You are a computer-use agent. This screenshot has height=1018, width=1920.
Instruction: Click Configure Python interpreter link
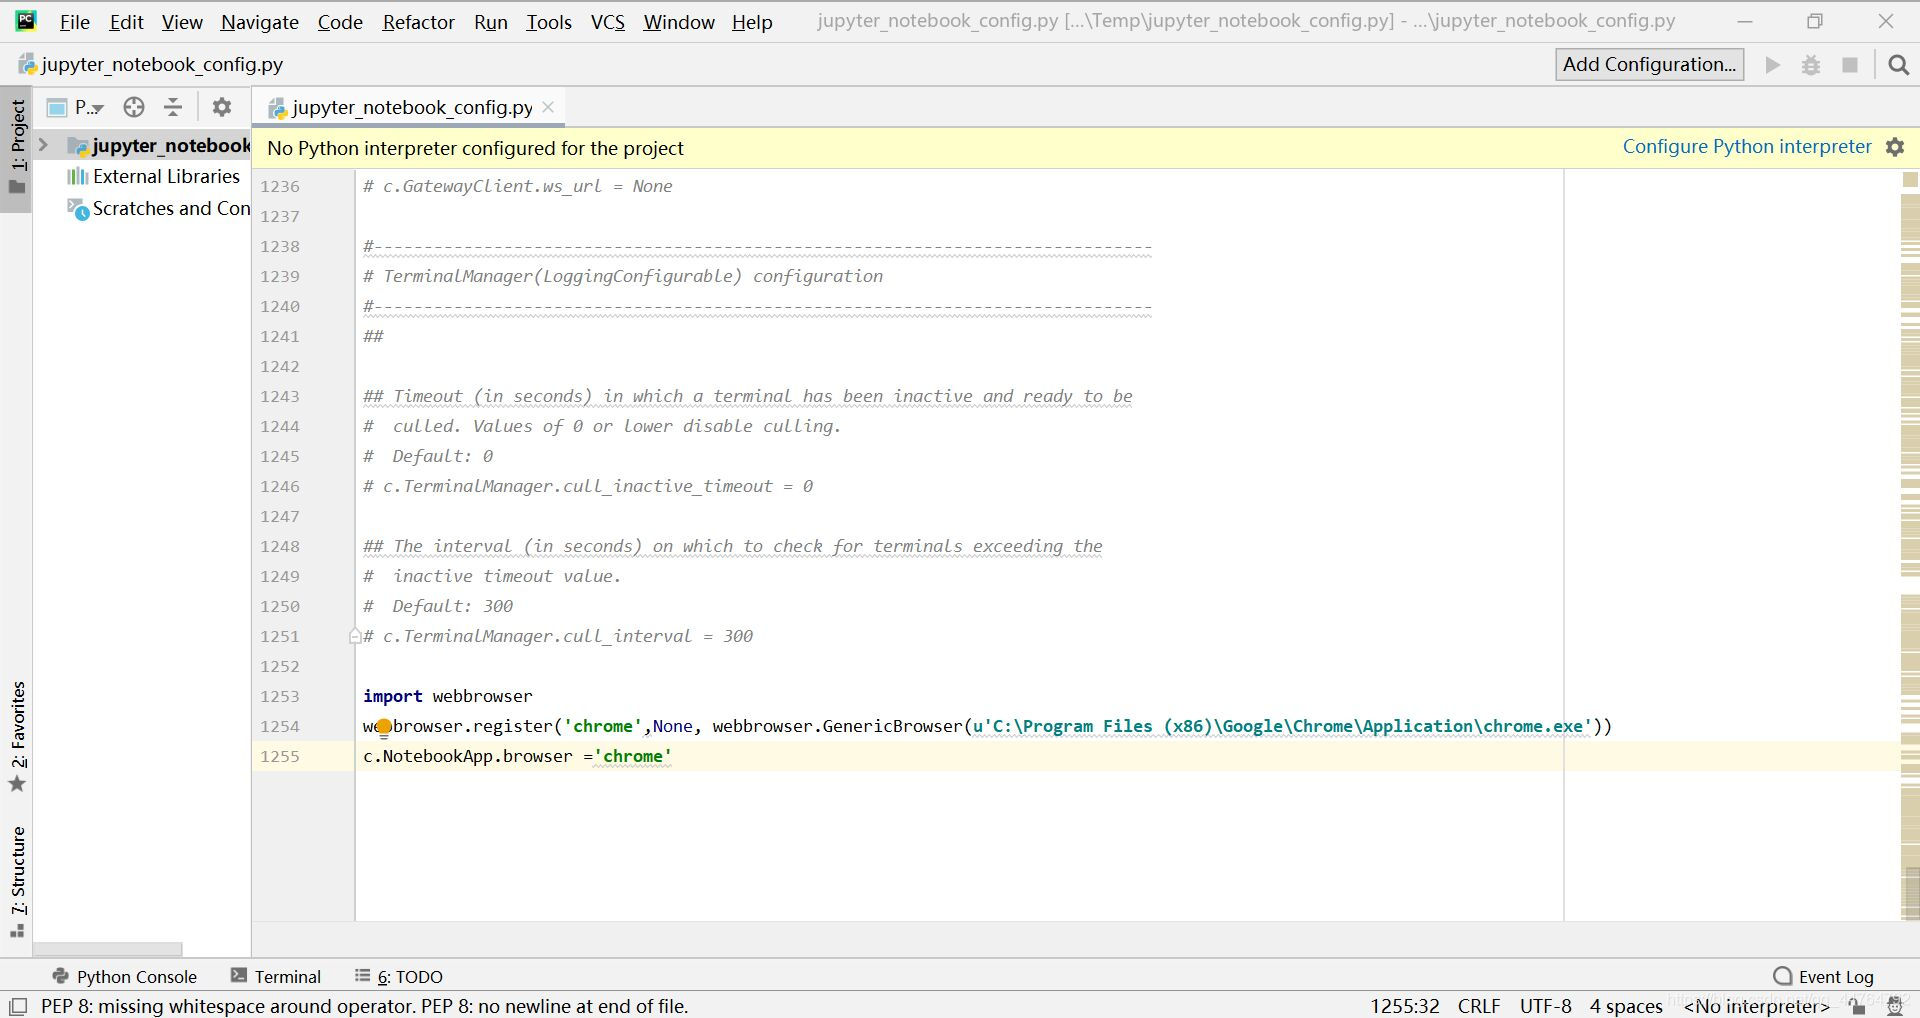coord(1746,147)
